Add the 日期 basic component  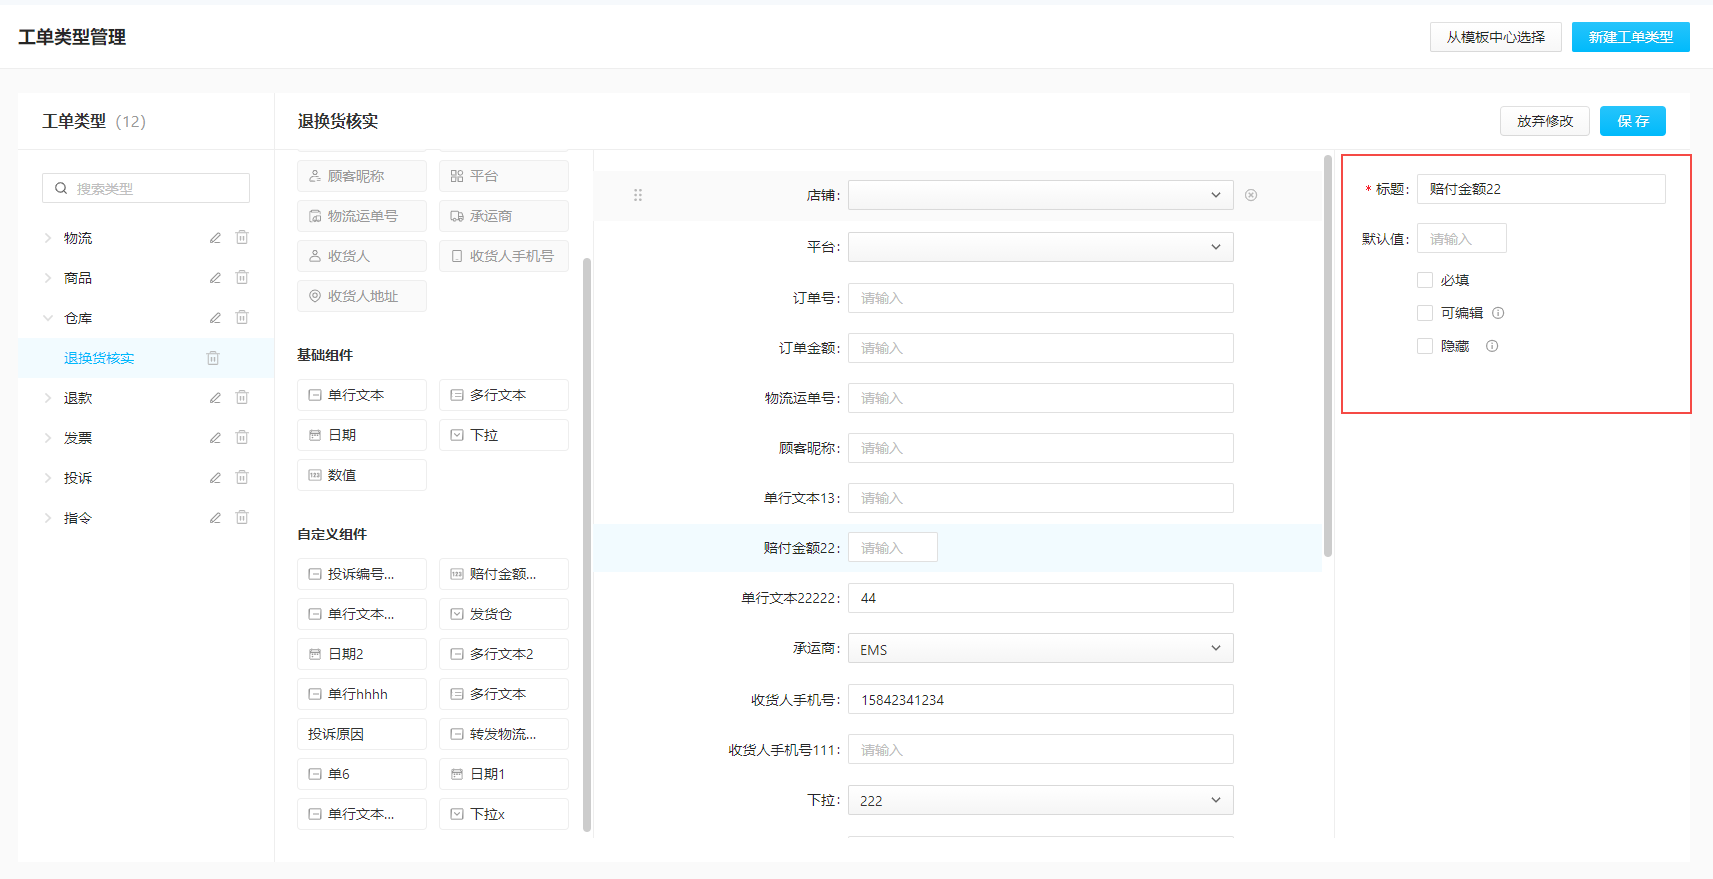362,435
